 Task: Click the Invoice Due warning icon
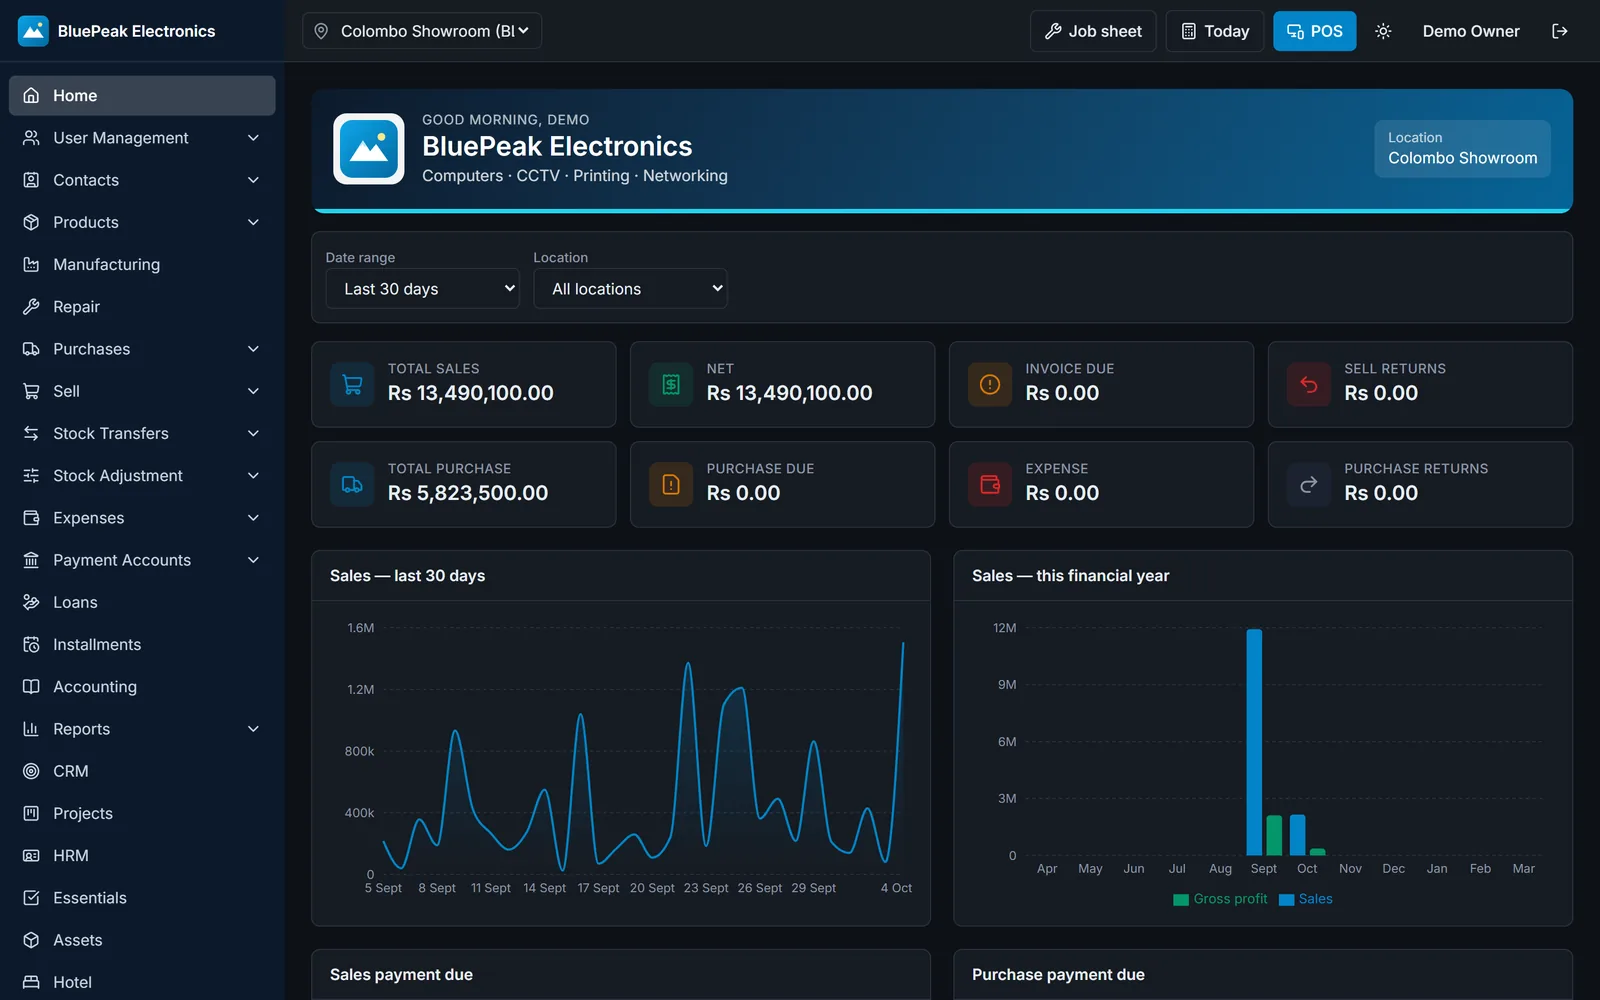[989, 385]
